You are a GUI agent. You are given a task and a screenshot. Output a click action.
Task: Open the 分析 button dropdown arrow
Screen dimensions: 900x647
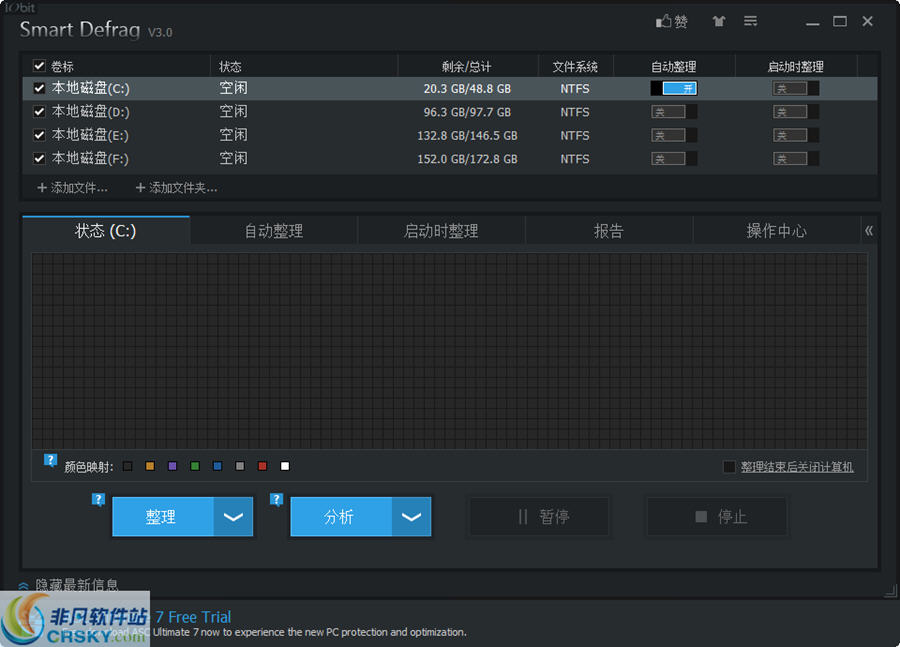(410, 517)
